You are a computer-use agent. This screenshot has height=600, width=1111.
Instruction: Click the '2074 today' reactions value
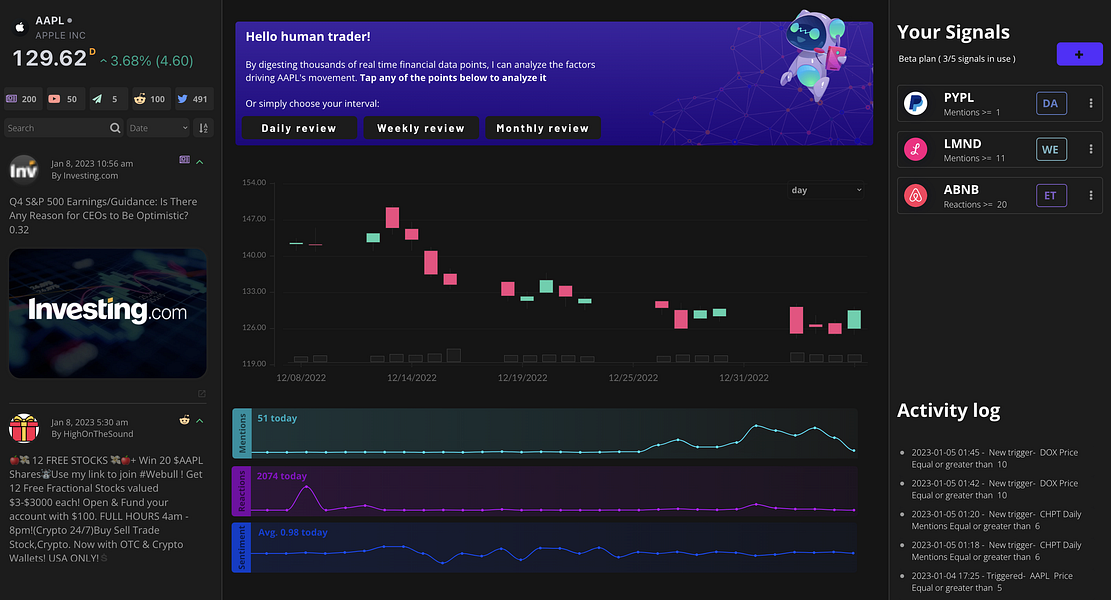coord(282,476)
